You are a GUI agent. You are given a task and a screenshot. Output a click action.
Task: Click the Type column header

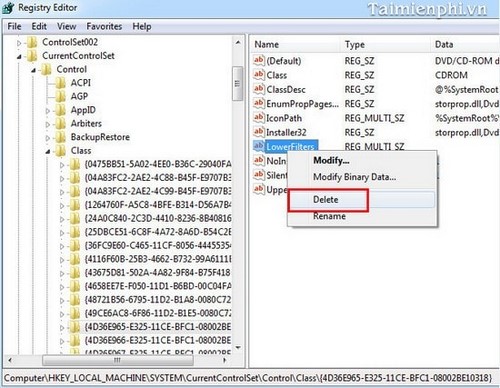pos(385,45)
